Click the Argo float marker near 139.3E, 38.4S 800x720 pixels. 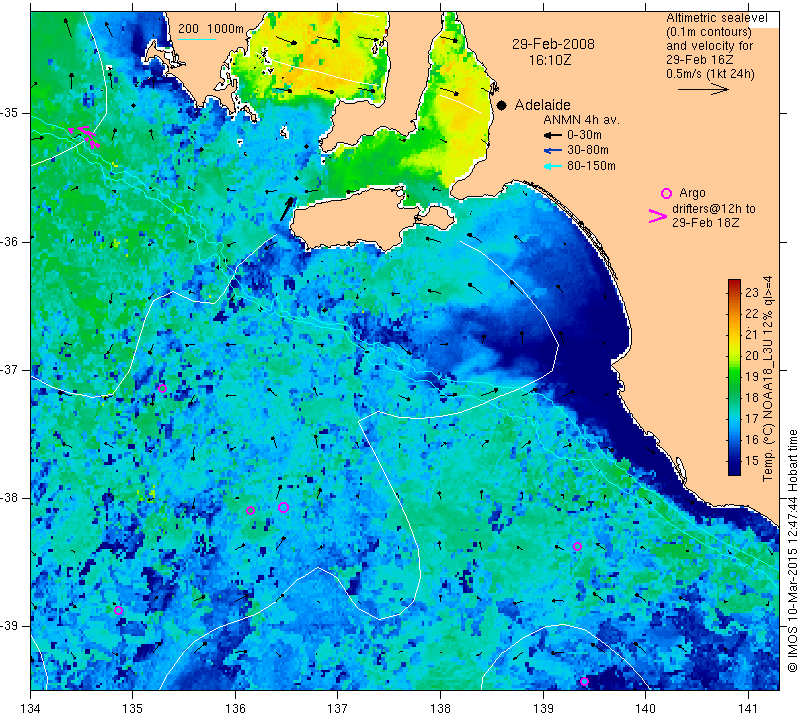point(577,547)
